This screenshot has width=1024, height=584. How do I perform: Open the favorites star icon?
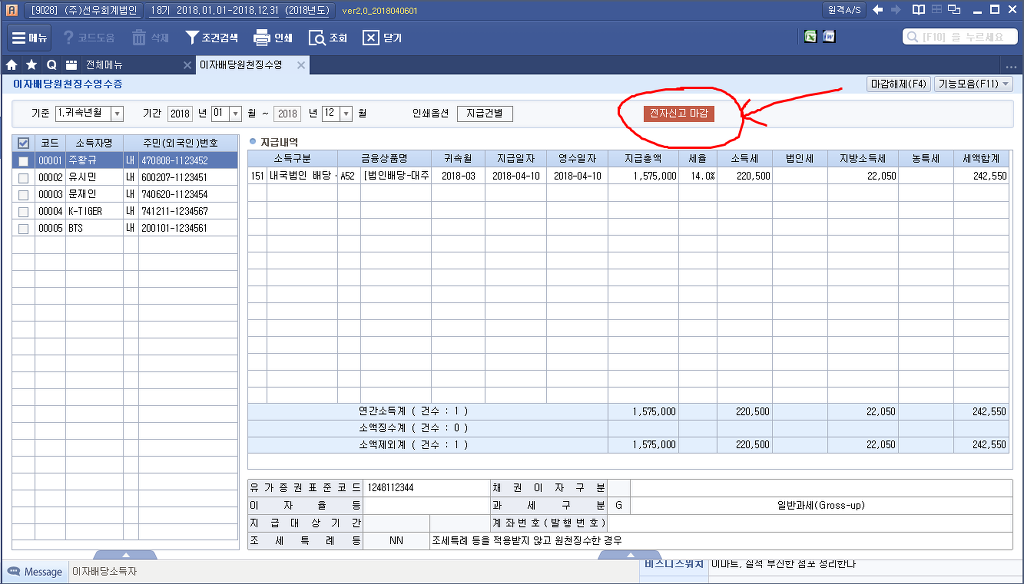tap(31, 65)
